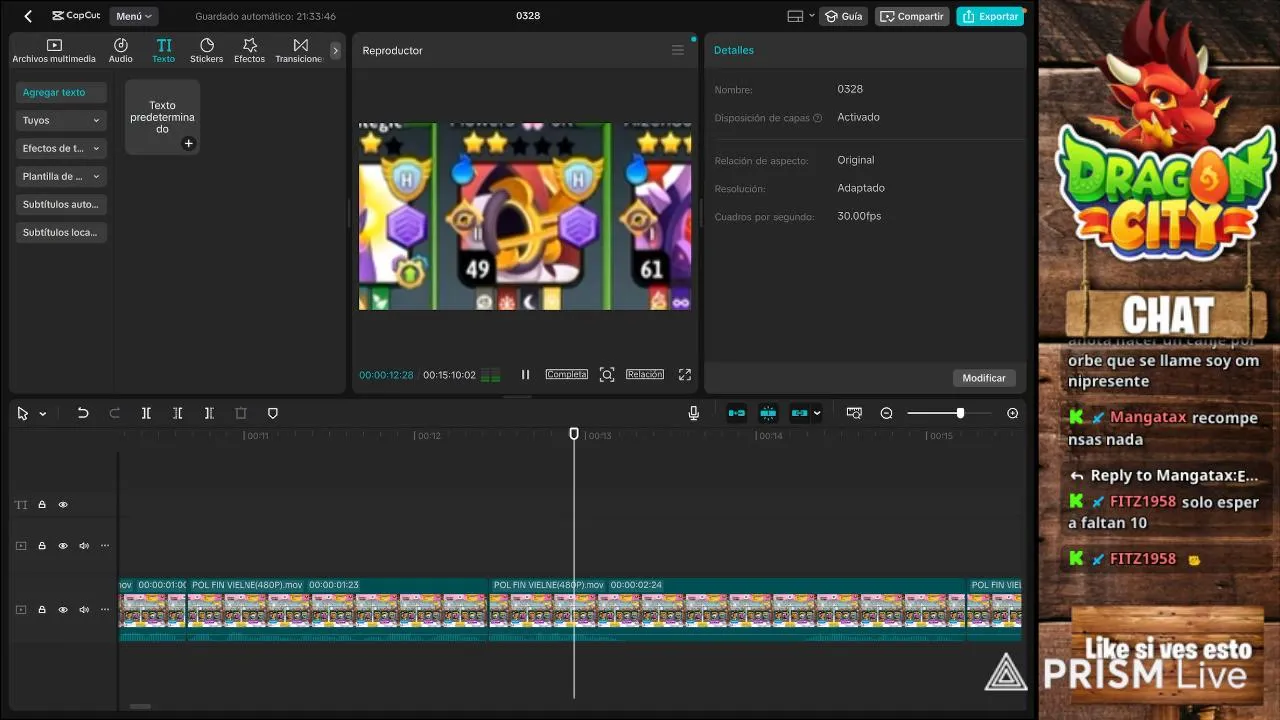Screen dimensions: 1280x720
Task: Delete left of playhead split icon
Action: pyautogui.click(x=177, y=413)
